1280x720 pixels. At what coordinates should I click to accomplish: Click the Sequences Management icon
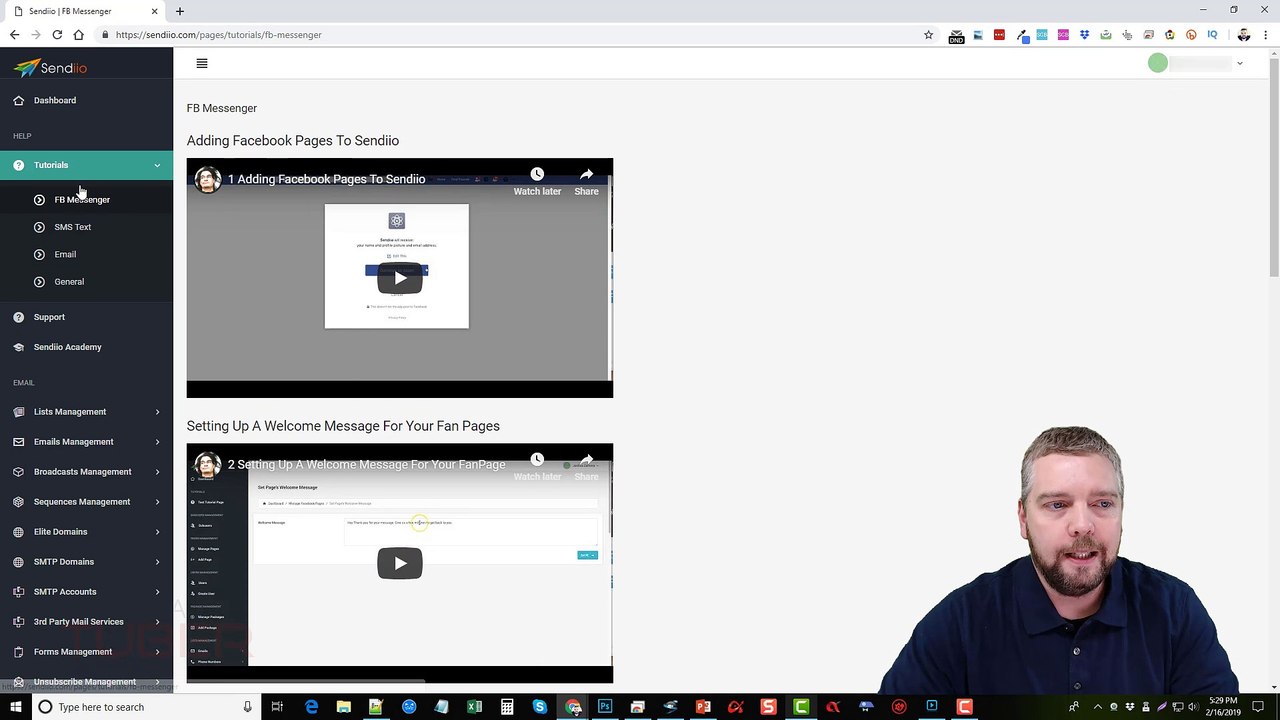(19, 502)
